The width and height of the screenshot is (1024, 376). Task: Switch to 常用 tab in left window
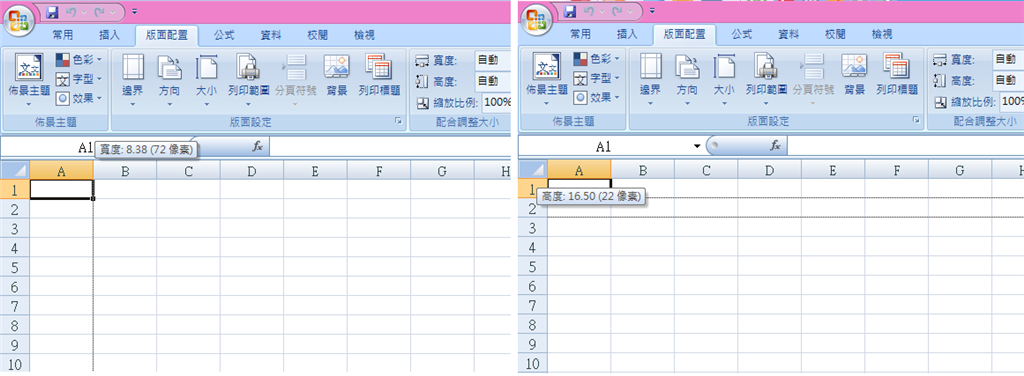(x=63, y=35)
